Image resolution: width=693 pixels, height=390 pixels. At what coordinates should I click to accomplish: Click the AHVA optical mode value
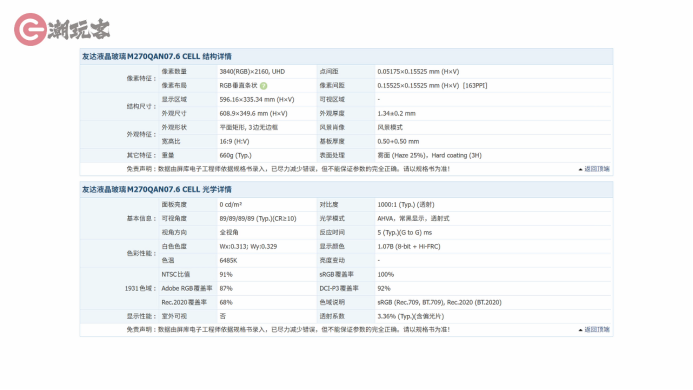click(413, 218)
